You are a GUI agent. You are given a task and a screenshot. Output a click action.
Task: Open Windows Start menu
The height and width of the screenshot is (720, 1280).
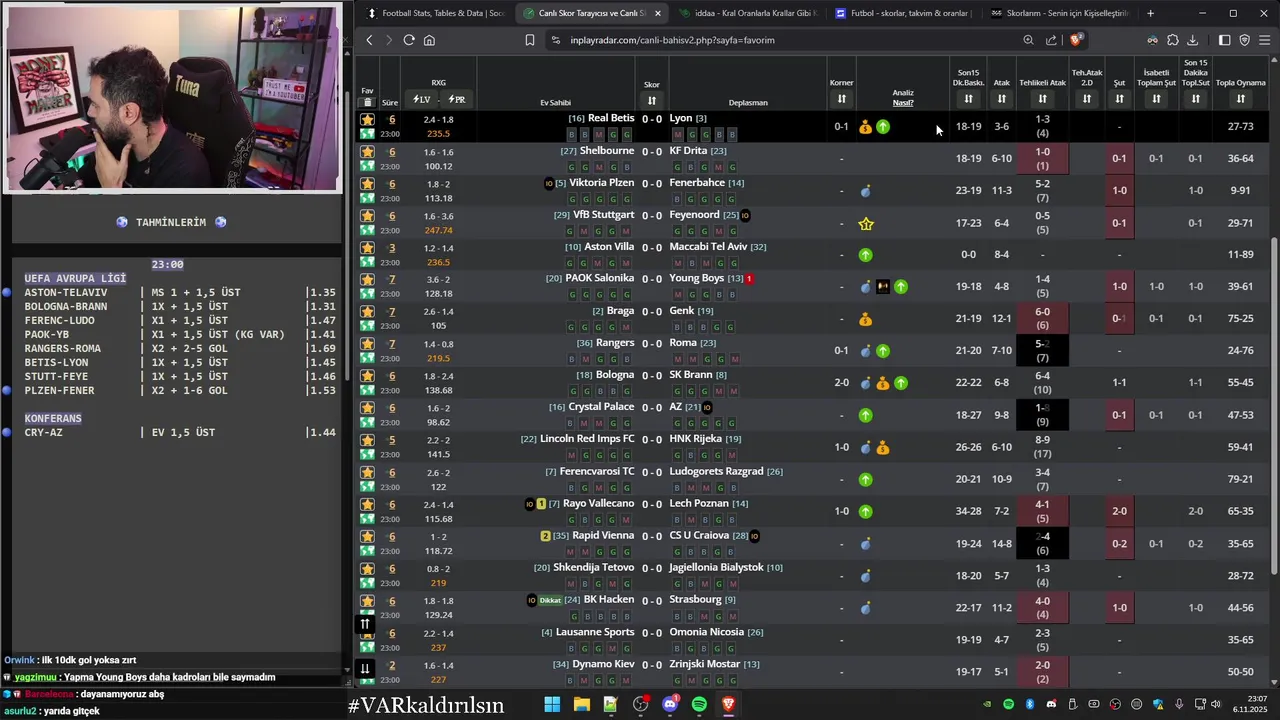click(x=552, y=704)
